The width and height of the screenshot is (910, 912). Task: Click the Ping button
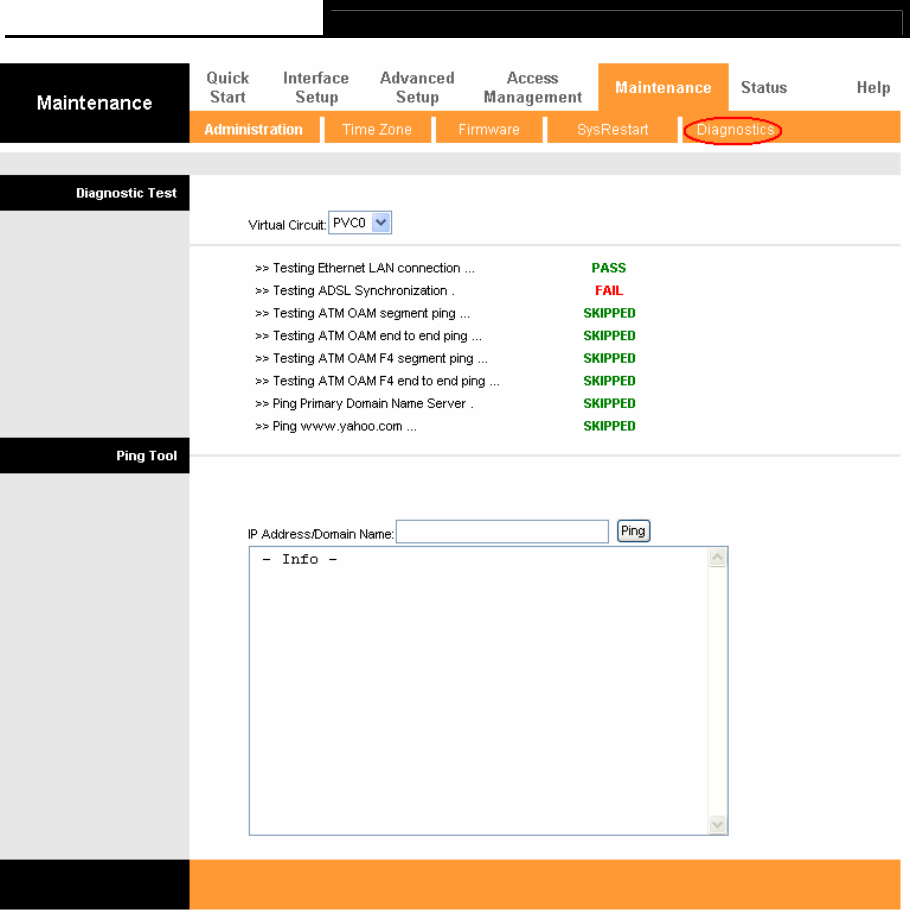point(633,530)
